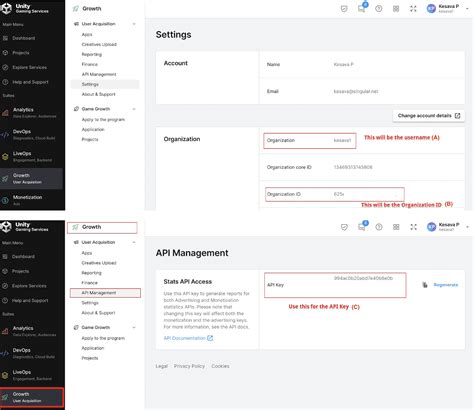This screenshot has height=410, width=474.
Task: Open Help and Support in the Settings page sidebar
Action: (26, 82)
